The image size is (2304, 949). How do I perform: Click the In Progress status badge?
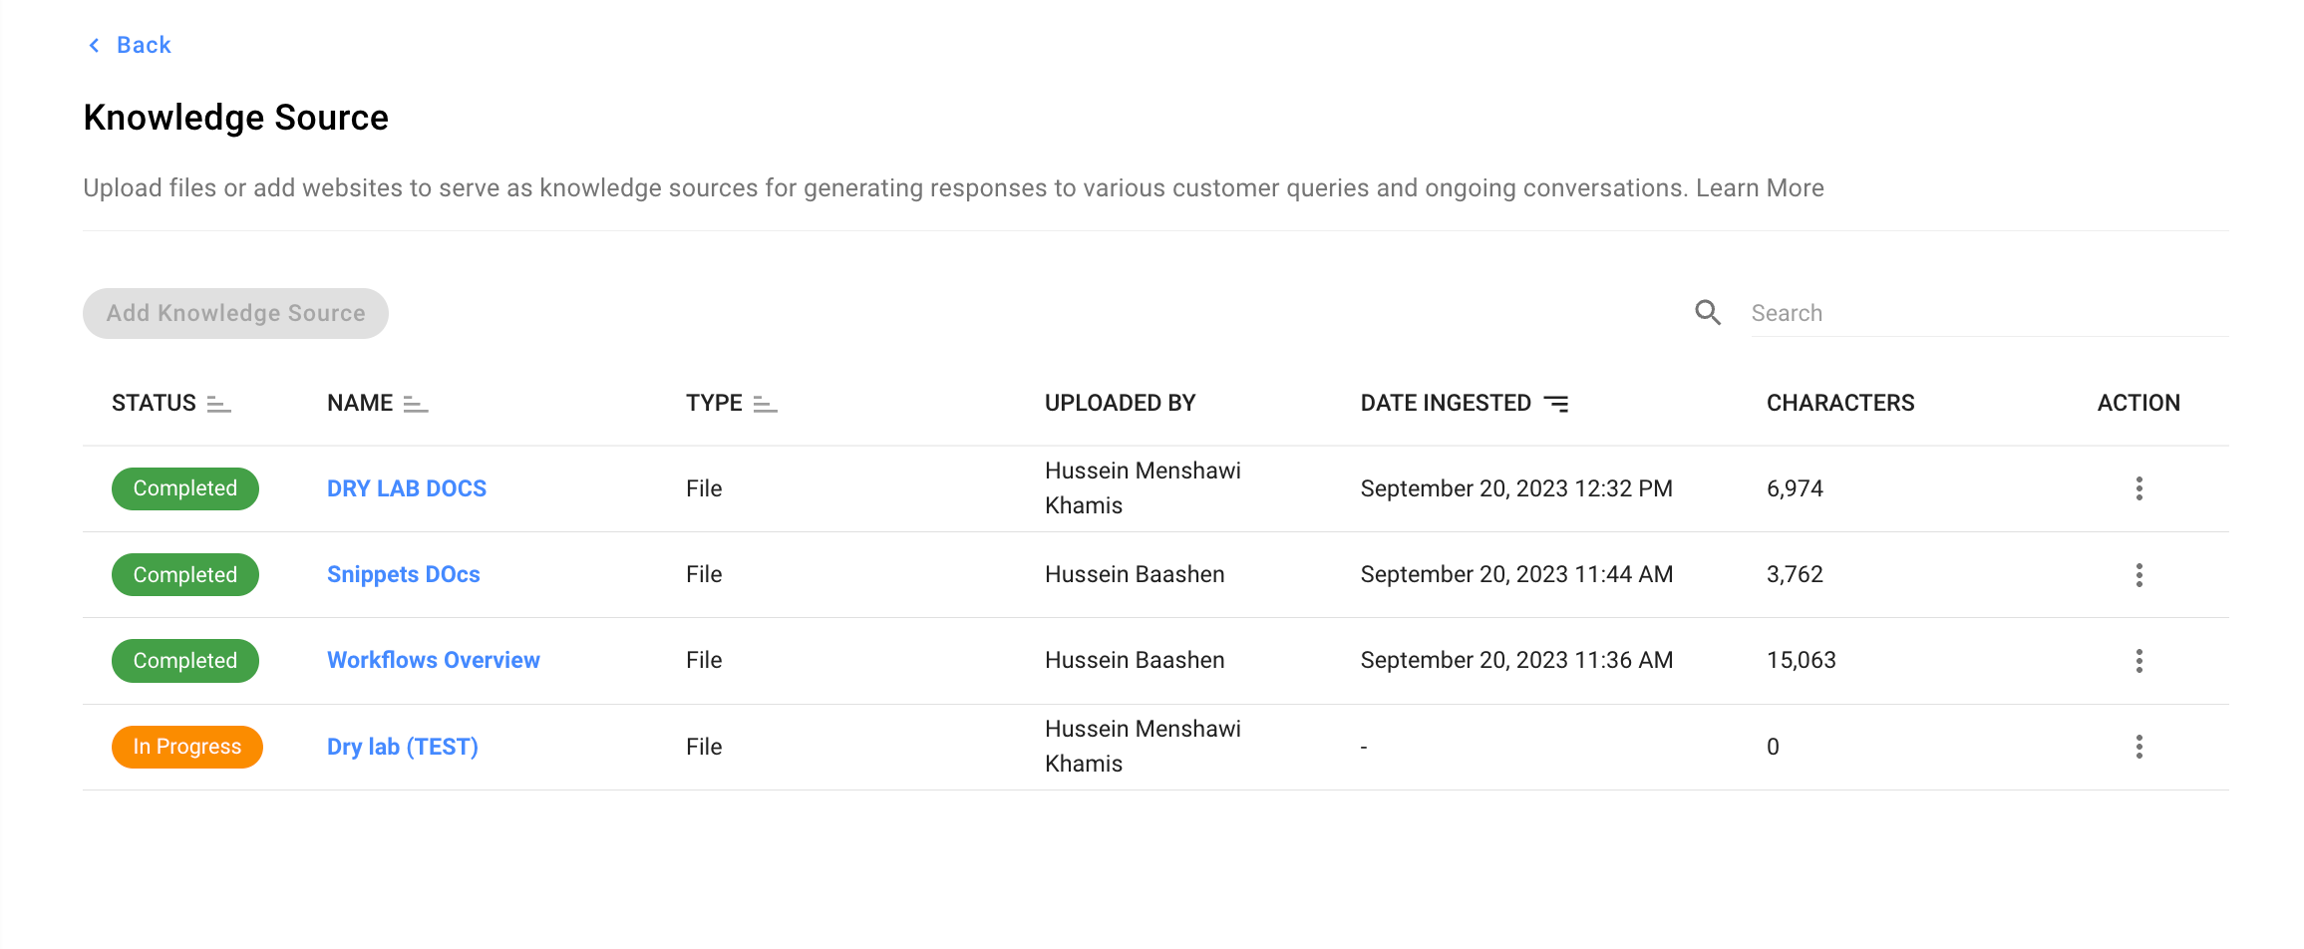(186, 746)
